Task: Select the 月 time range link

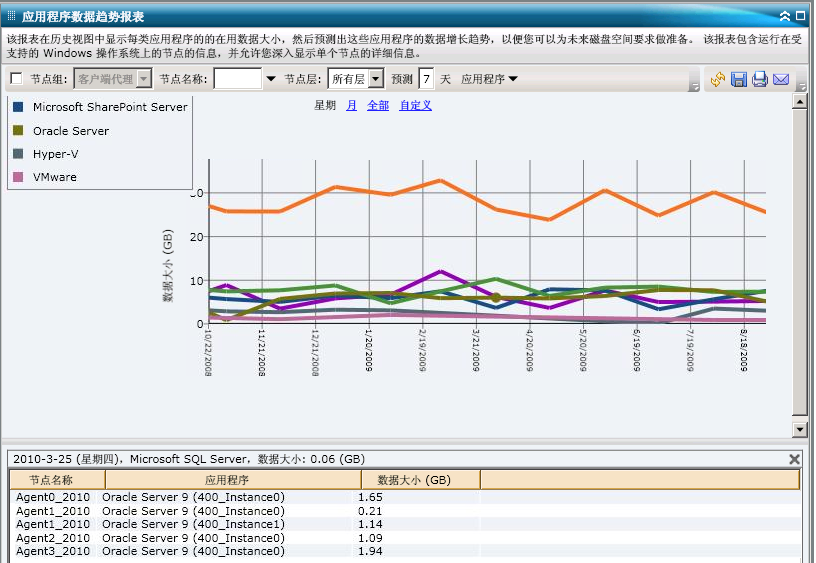Action: pos(351,105)
